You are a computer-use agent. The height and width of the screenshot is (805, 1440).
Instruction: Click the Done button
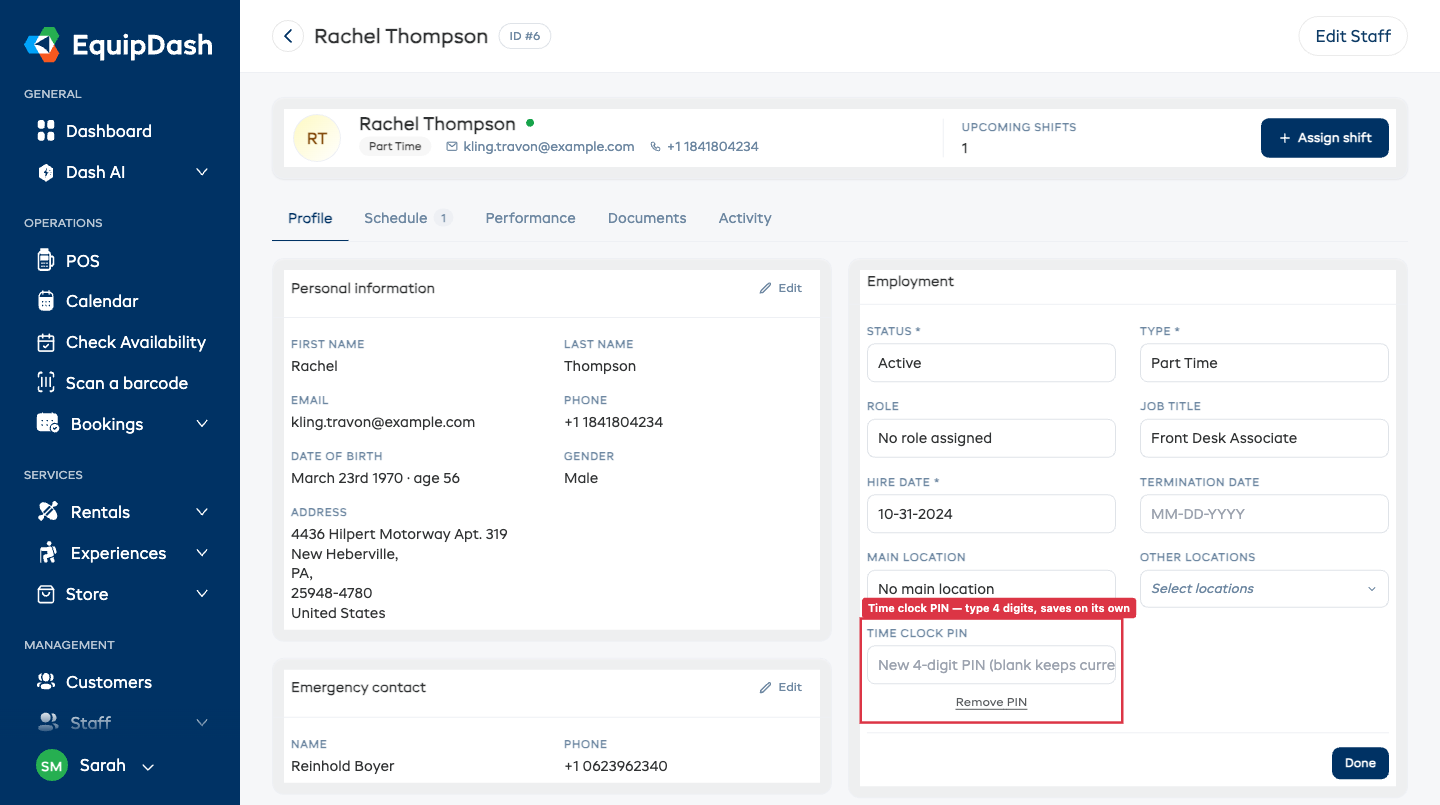pos(1360,763)
